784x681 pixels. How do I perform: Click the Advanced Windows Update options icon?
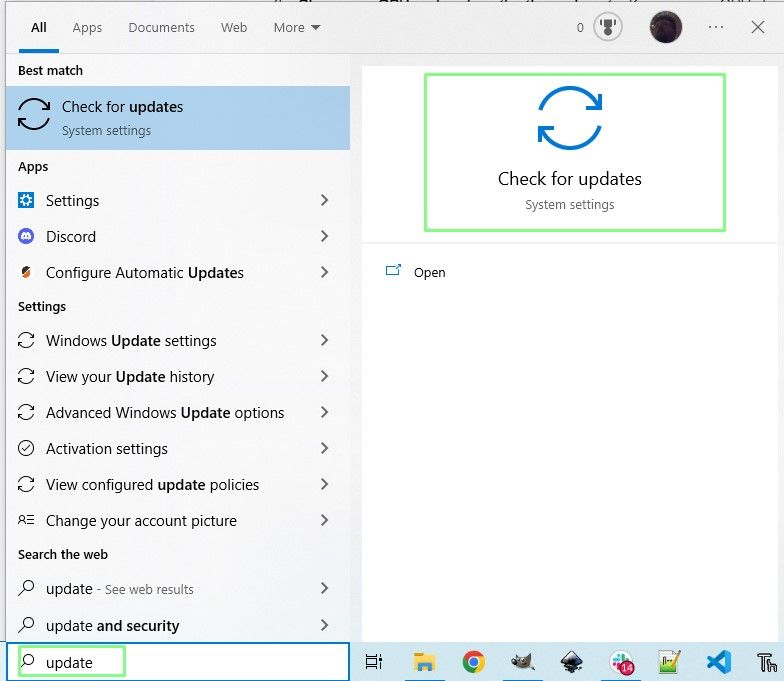pos(26,412)
